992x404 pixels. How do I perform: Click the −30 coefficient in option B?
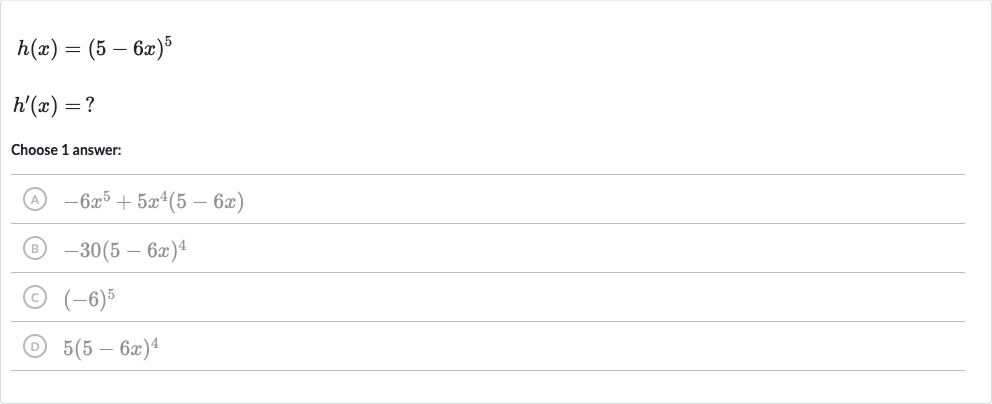pos(82,250)
